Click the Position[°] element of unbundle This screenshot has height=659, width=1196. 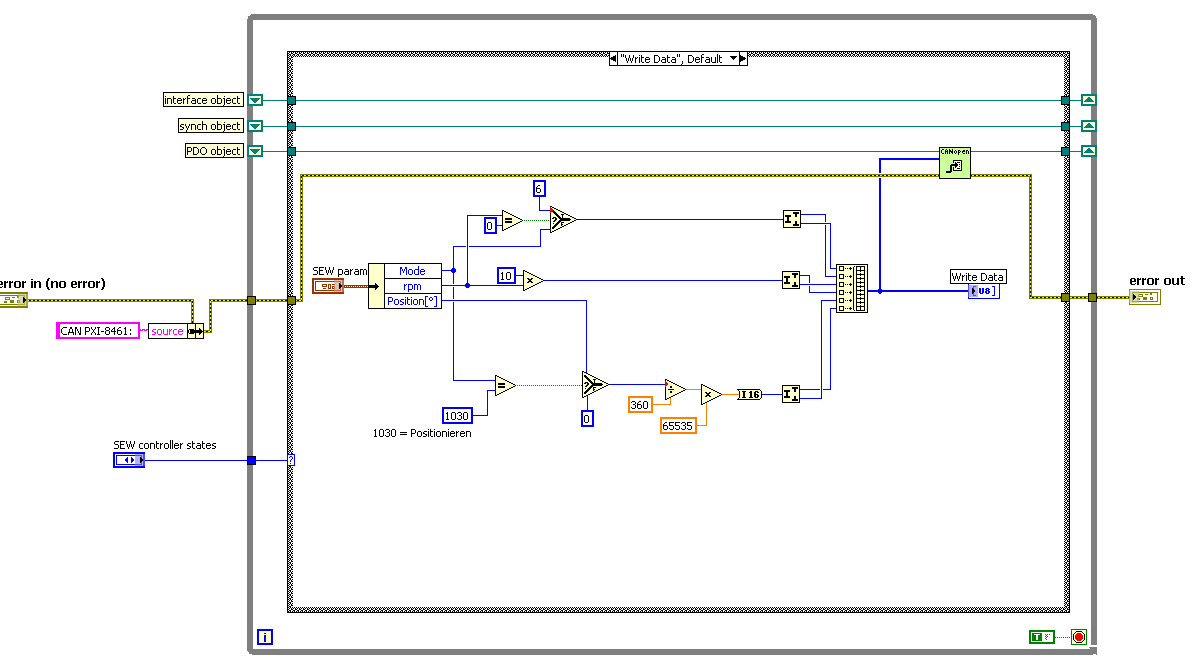(413, 301)
